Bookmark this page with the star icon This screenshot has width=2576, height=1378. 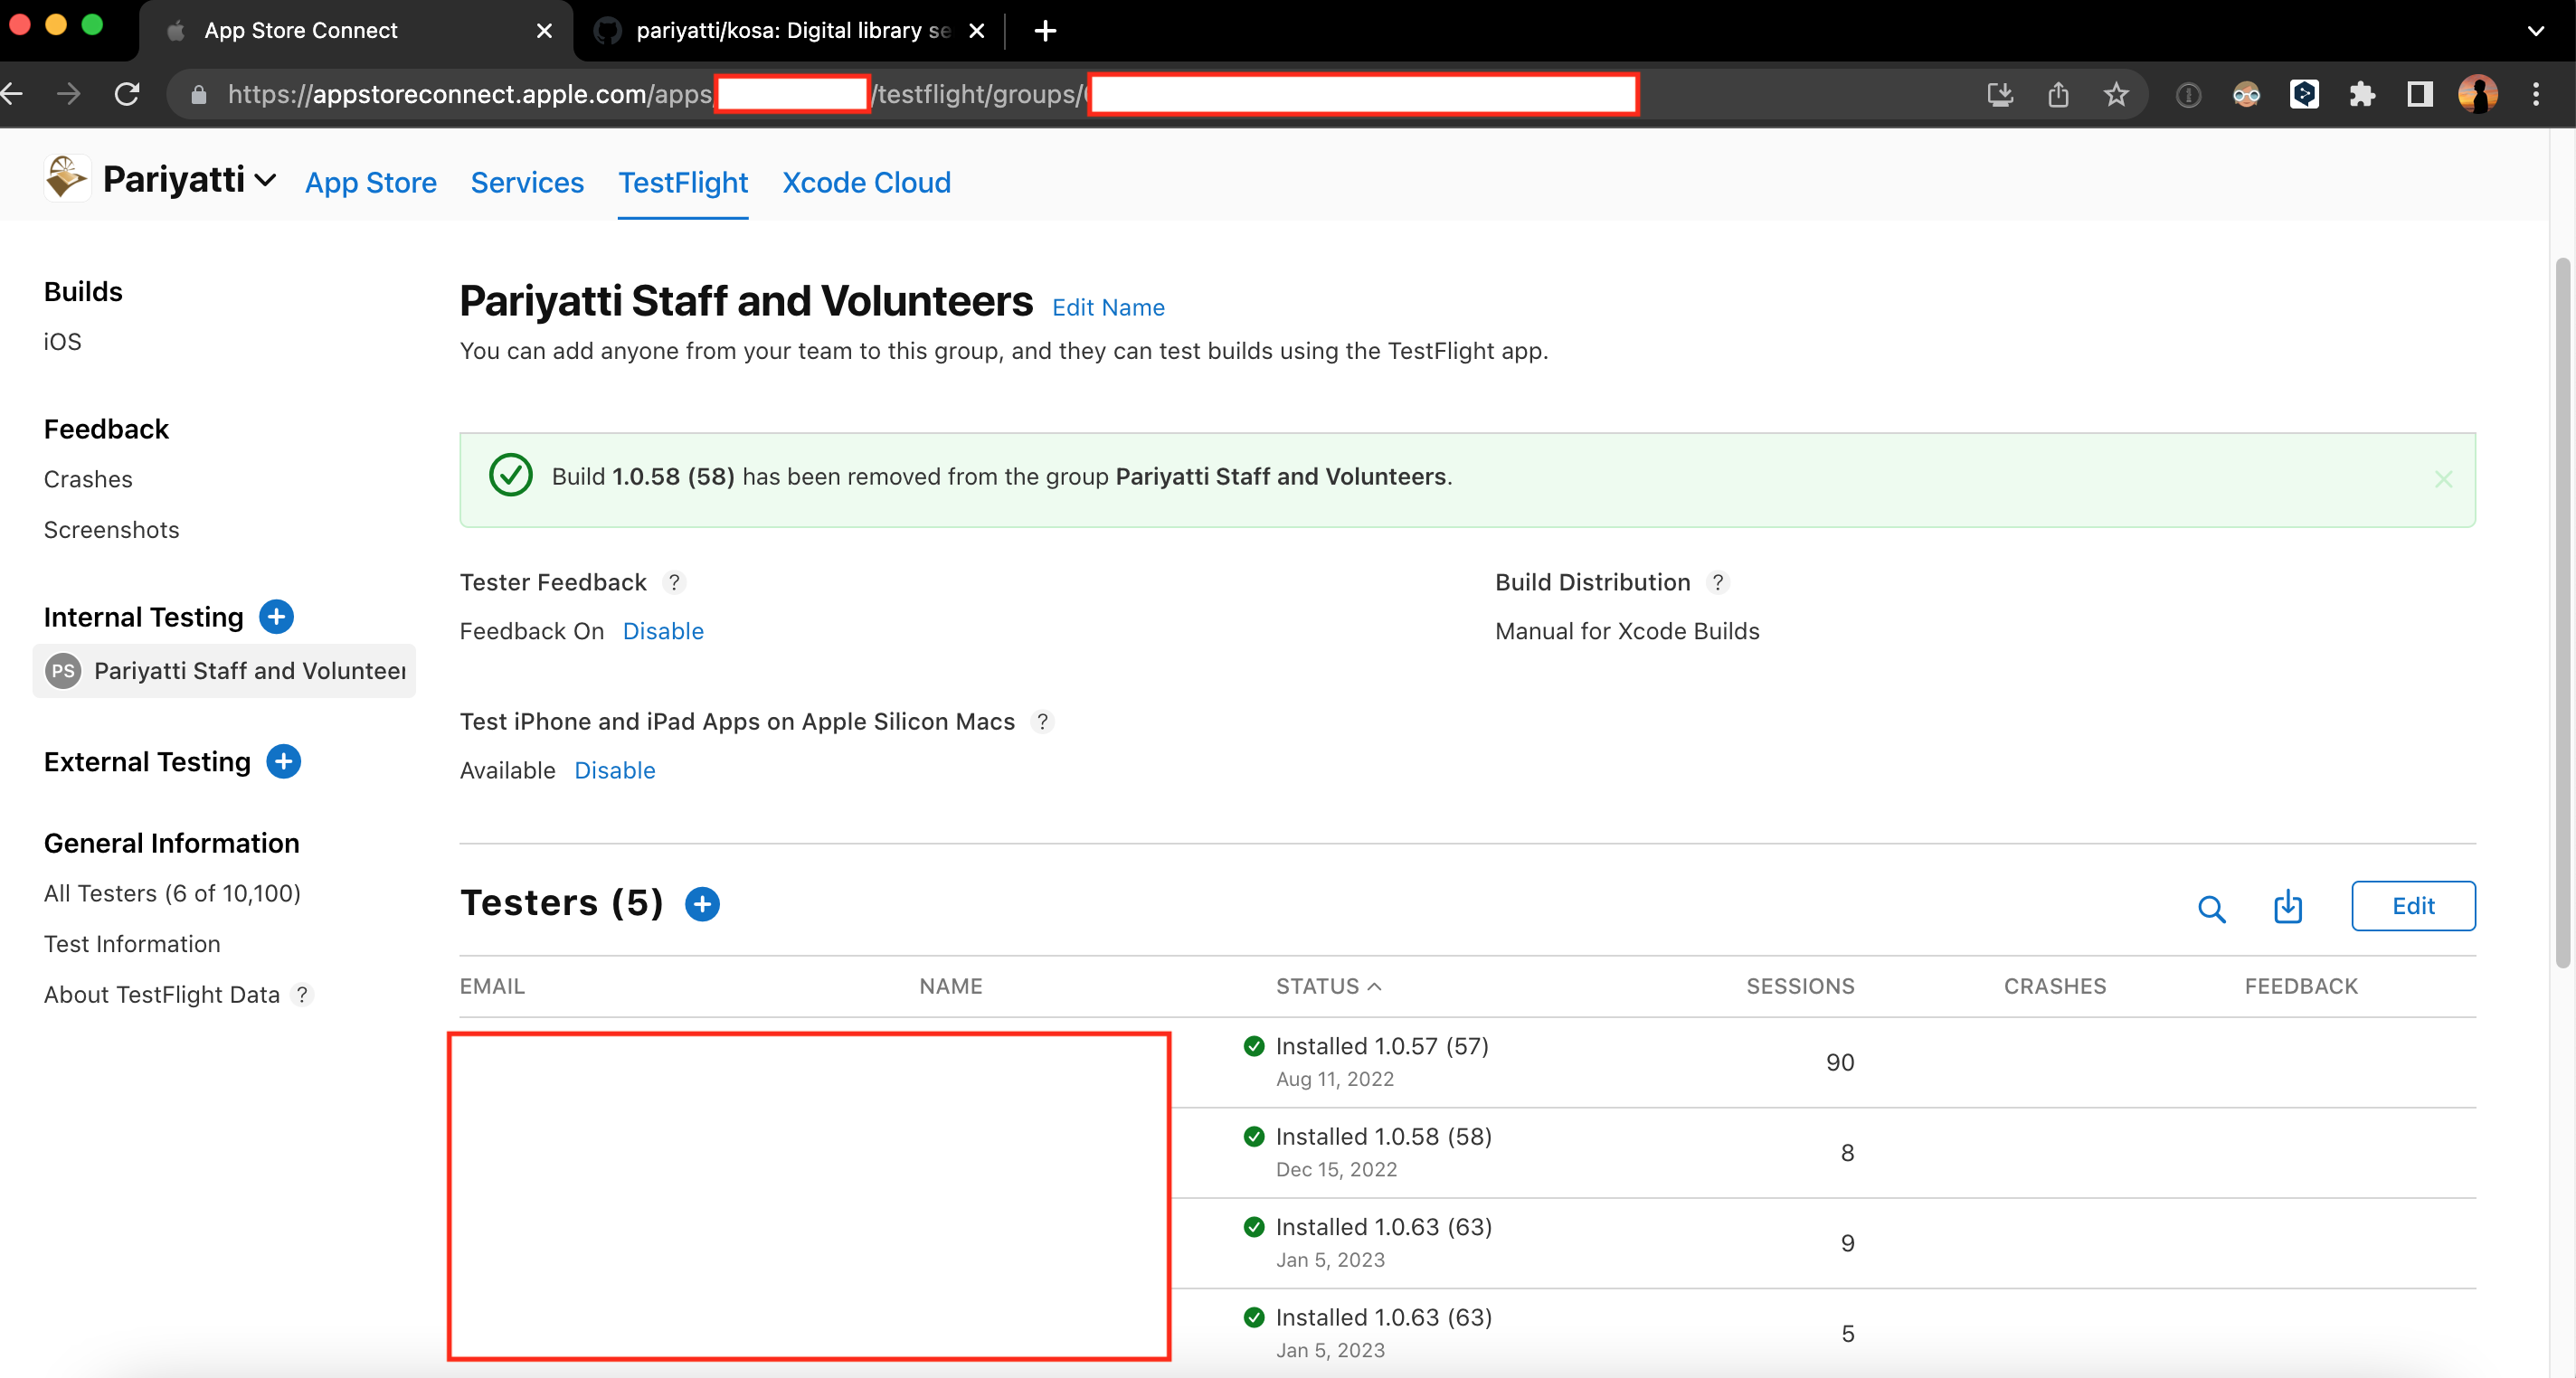[x=2116, y=95]
